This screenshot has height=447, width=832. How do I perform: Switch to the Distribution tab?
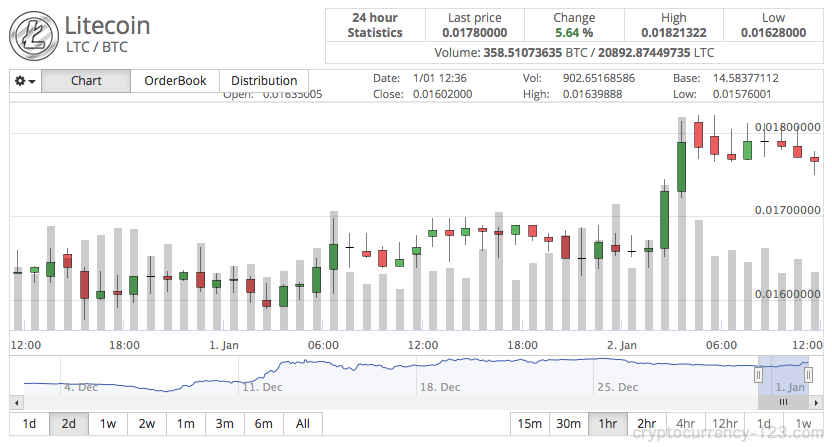(x=264, y=81)
